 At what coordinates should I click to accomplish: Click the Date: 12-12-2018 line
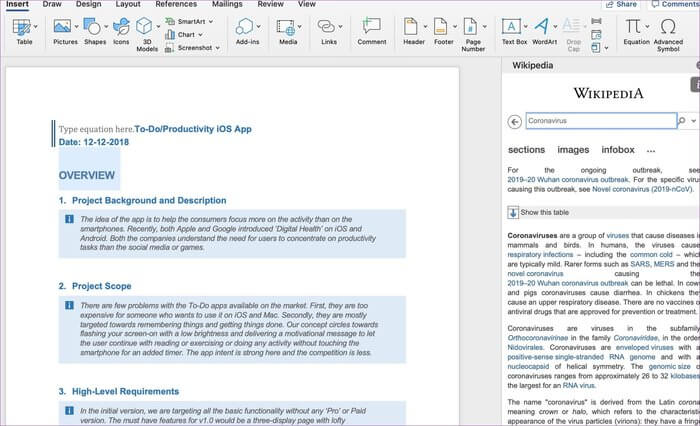(x=94, y=142)
